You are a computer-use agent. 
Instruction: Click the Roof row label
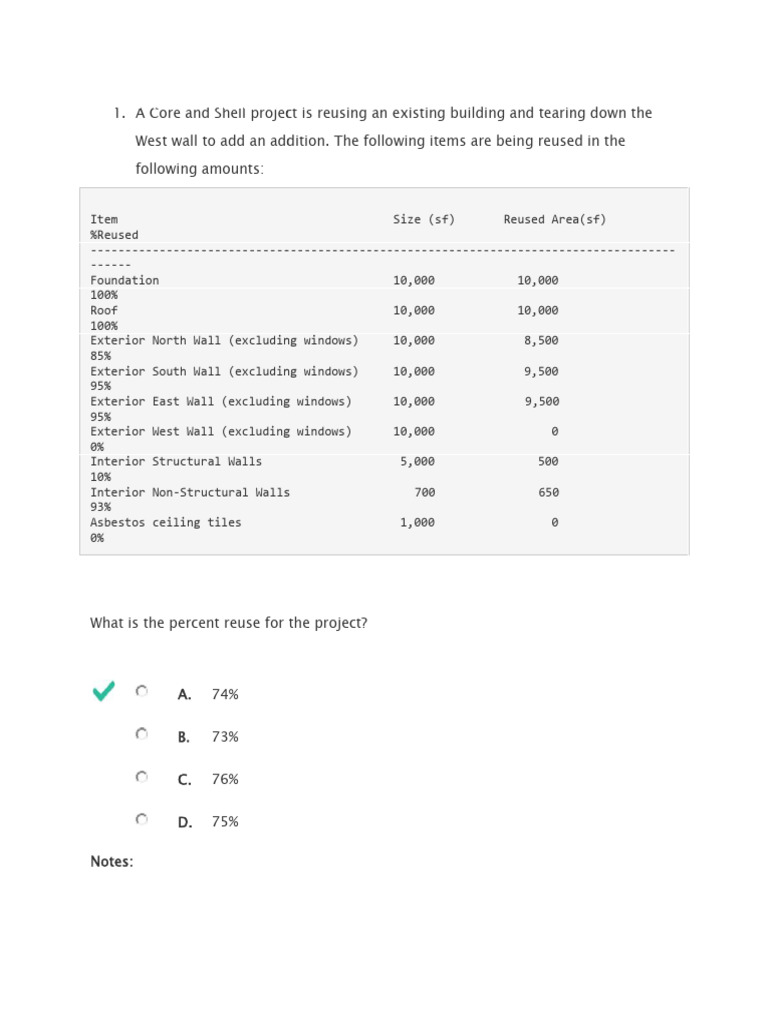point(104,310)
